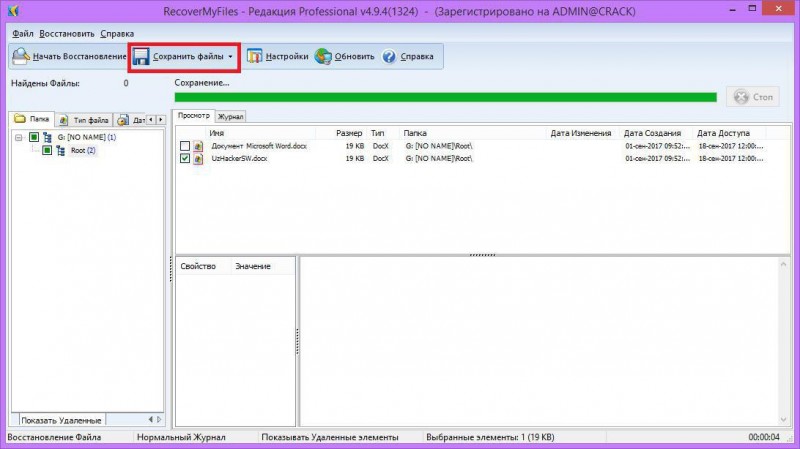Switch to the Просмотр tab
Image resolution: width=800 pixels, height=449 pixels.
(x=193, y=116)
